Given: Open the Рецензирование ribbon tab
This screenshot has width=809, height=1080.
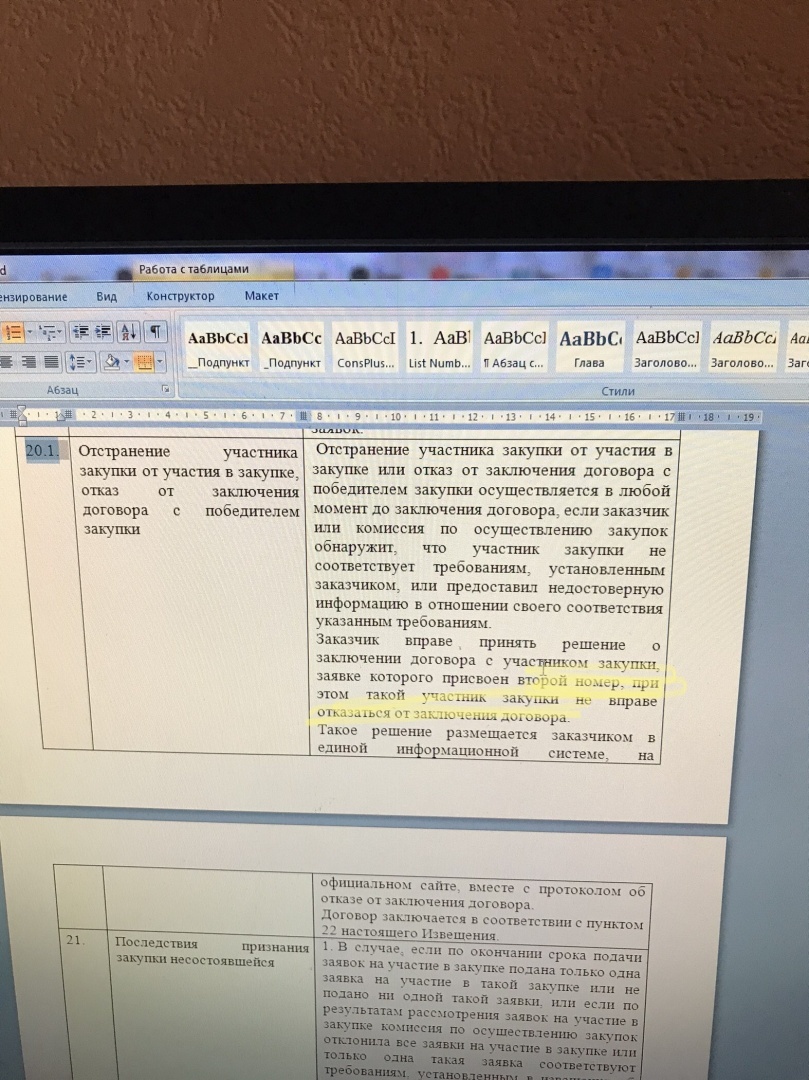Looking at the screenshot, I should [x=34, y=297].
